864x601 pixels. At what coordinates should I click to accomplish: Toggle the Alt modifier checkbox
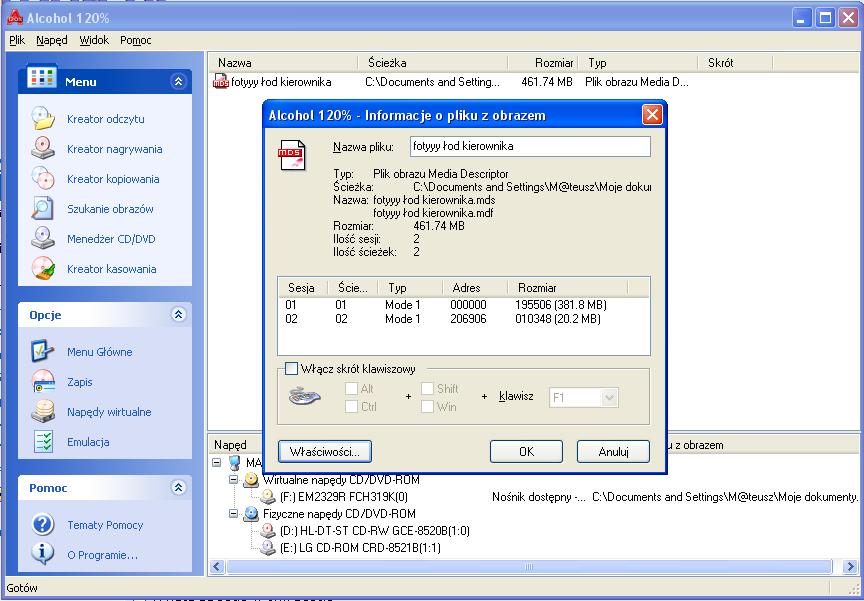click(x=351, y=388)
